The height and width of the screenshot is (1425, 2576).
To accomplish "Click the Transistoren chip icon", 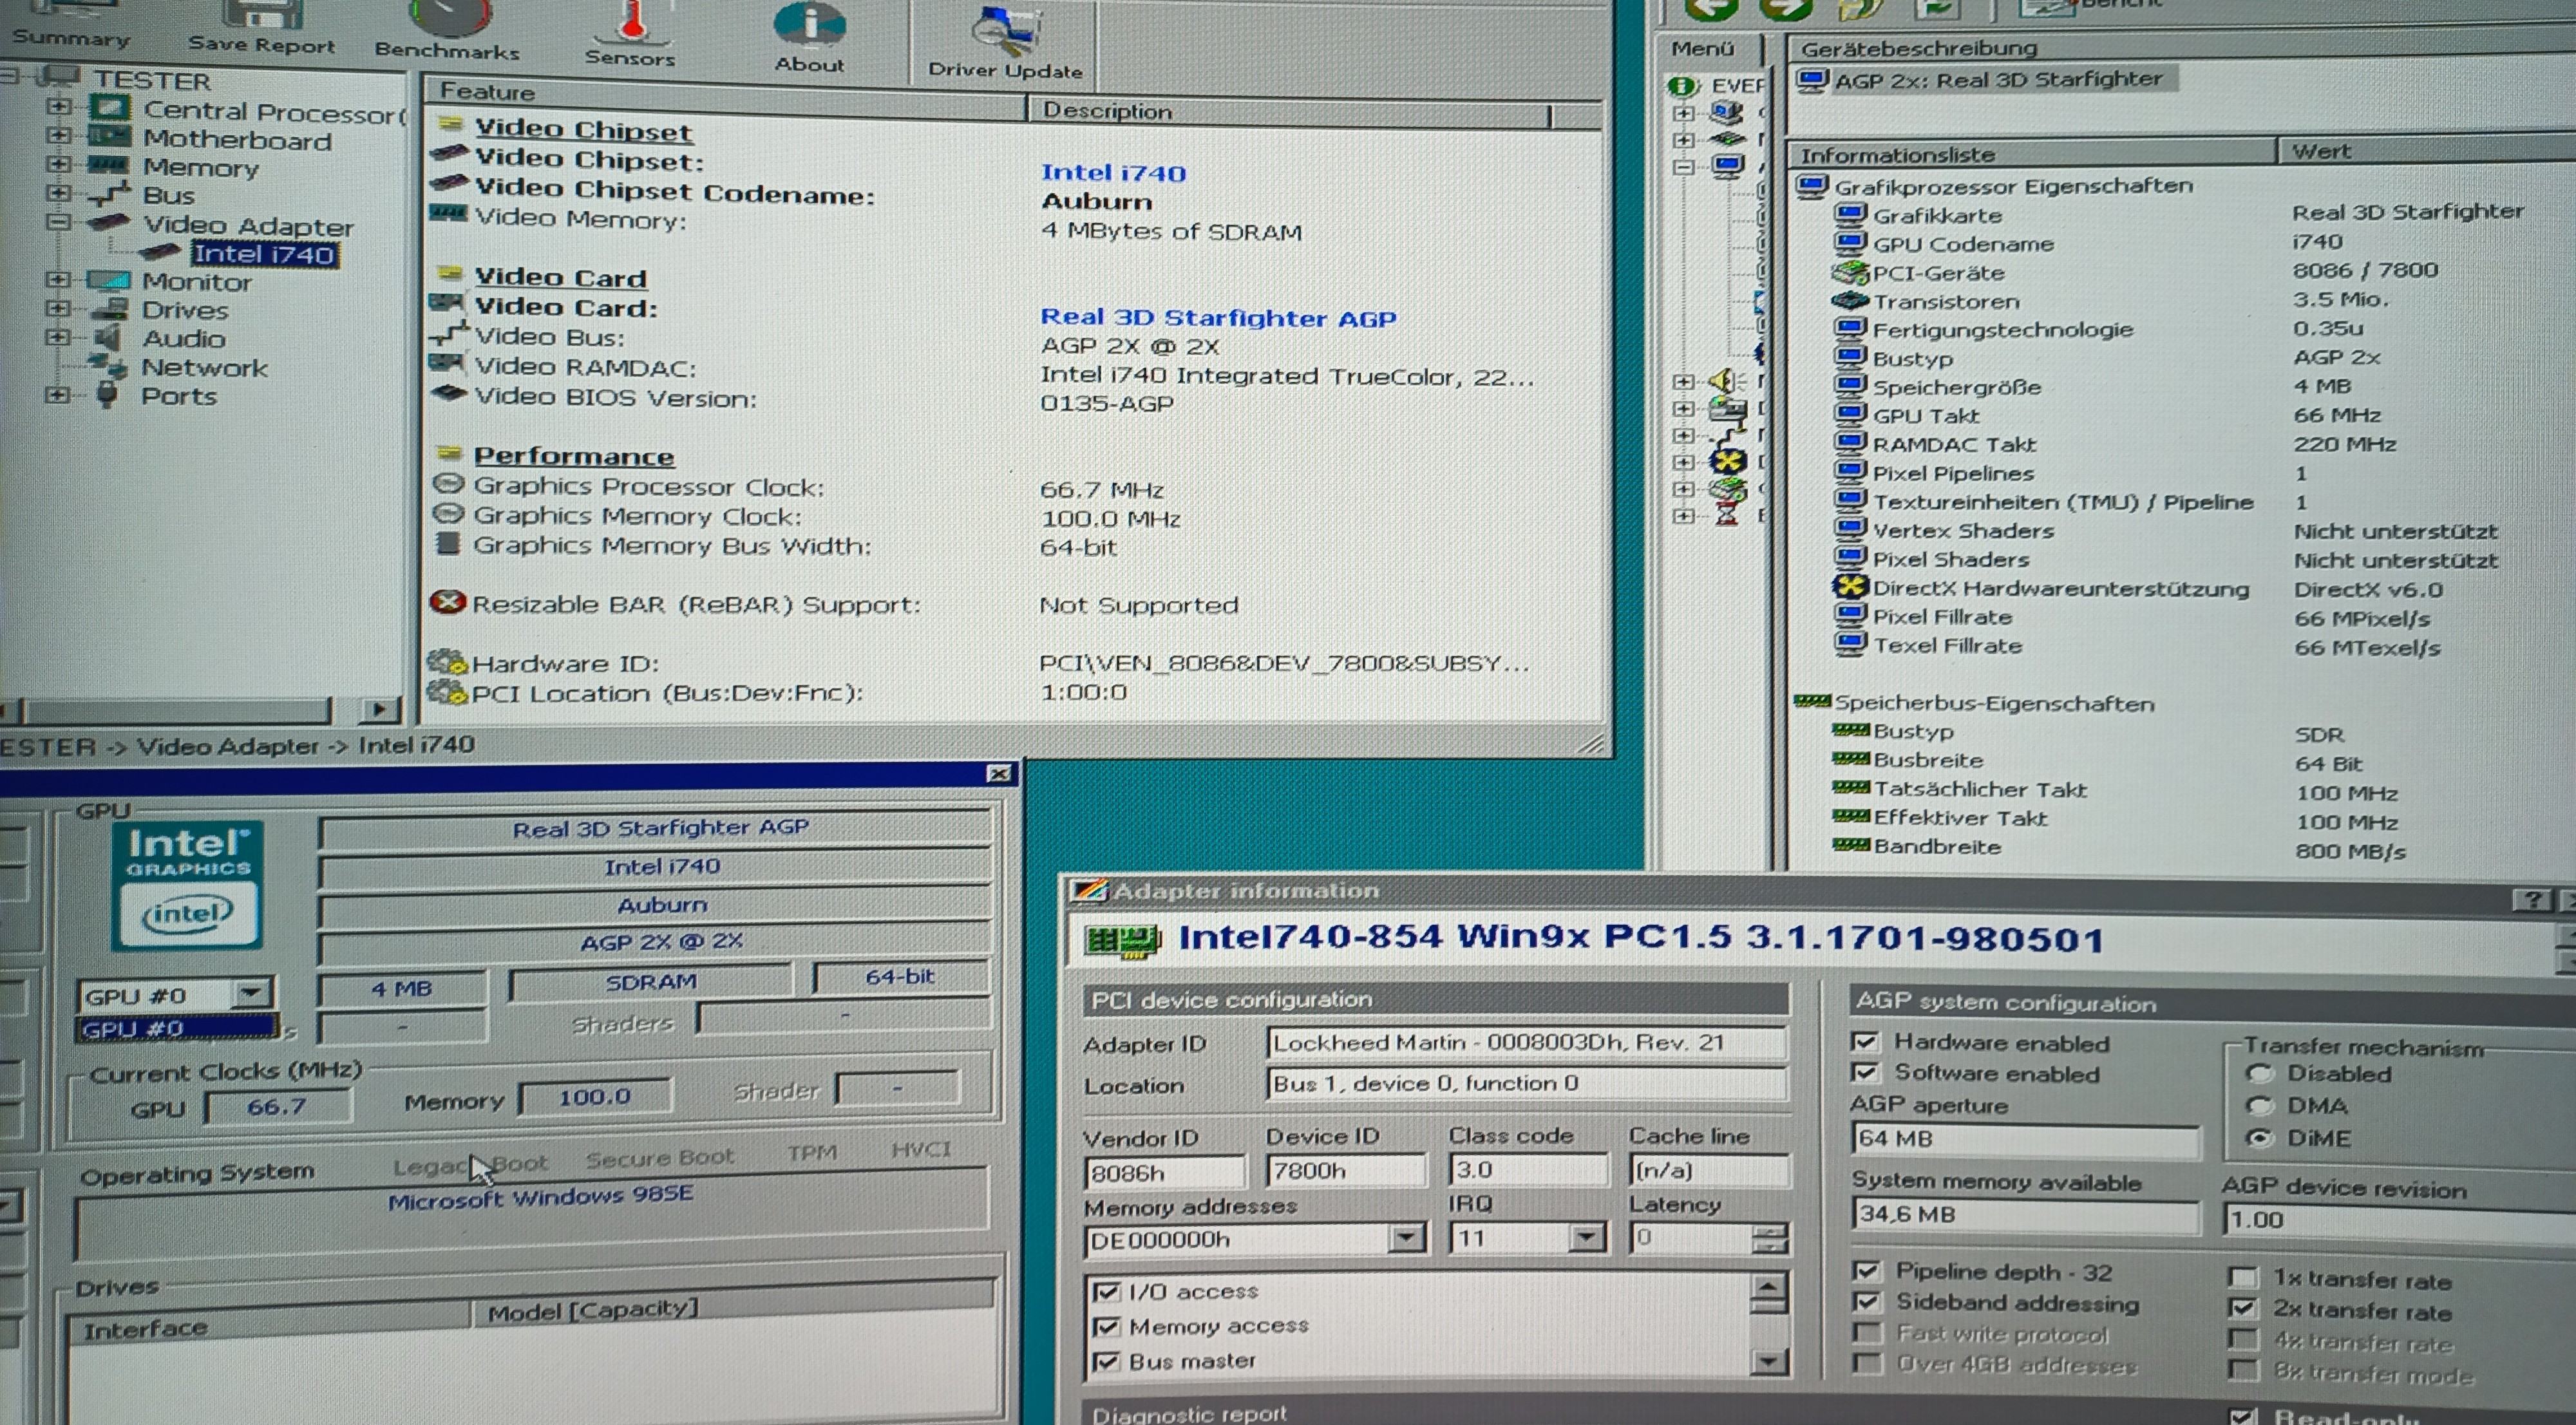I will (1850, 300).
